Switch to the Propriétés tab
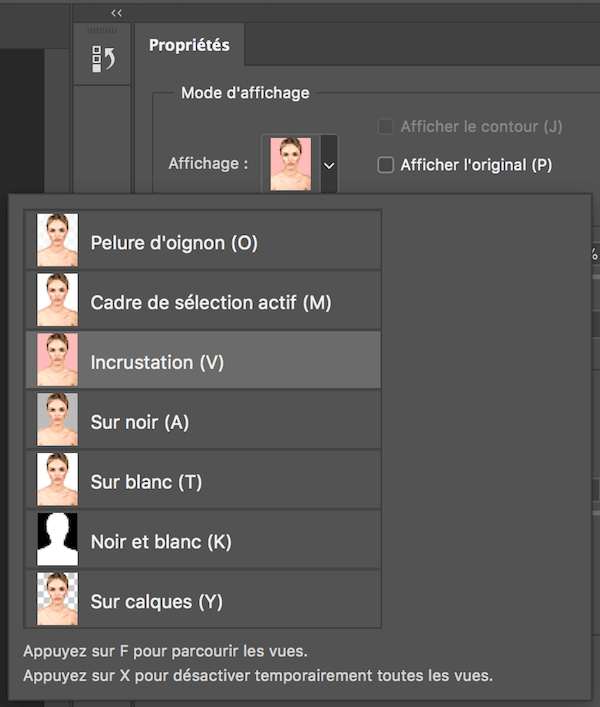The width and height of the screenshot is (600, 707). tap(189, 45)
